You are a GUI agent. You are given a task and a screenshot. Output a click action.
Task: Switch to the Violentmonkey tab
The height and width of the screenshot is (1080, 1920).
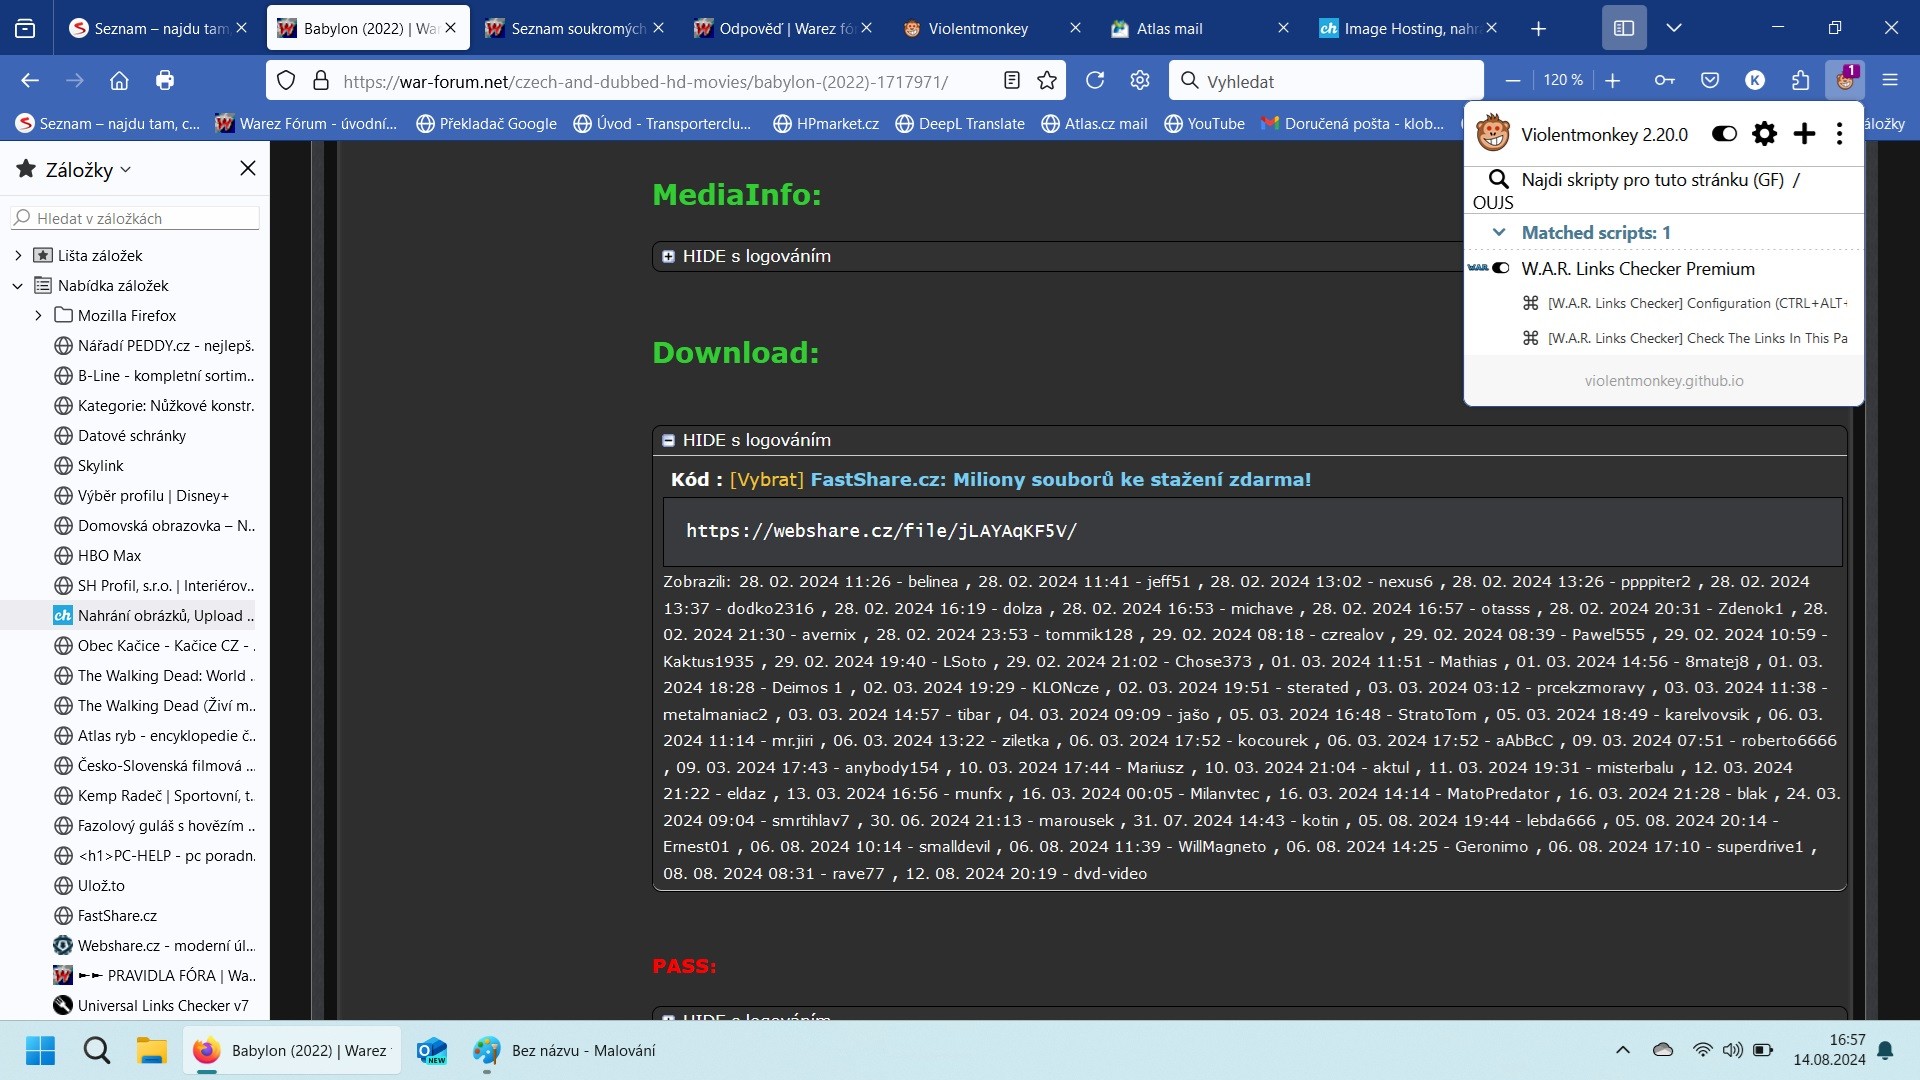[978, 28]
